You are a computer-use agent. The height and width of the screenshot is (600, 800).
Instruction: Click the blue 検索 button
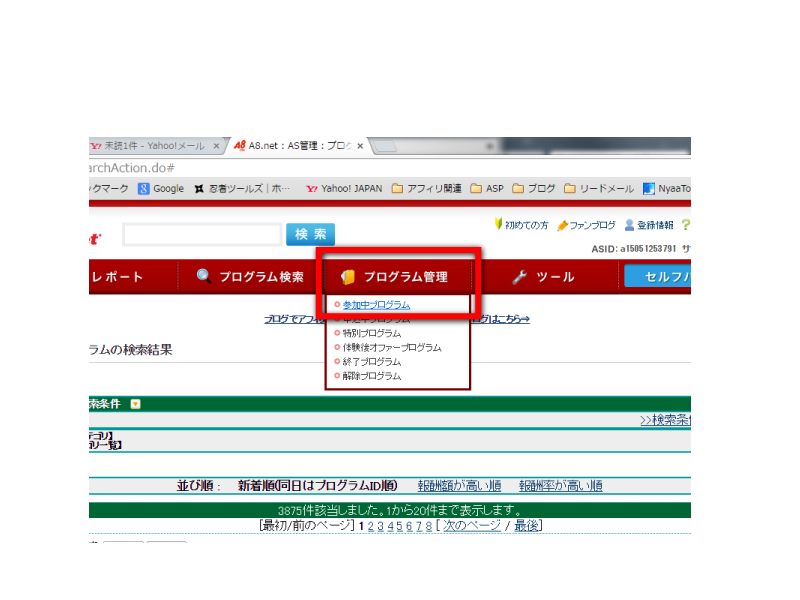pos(310,234)
